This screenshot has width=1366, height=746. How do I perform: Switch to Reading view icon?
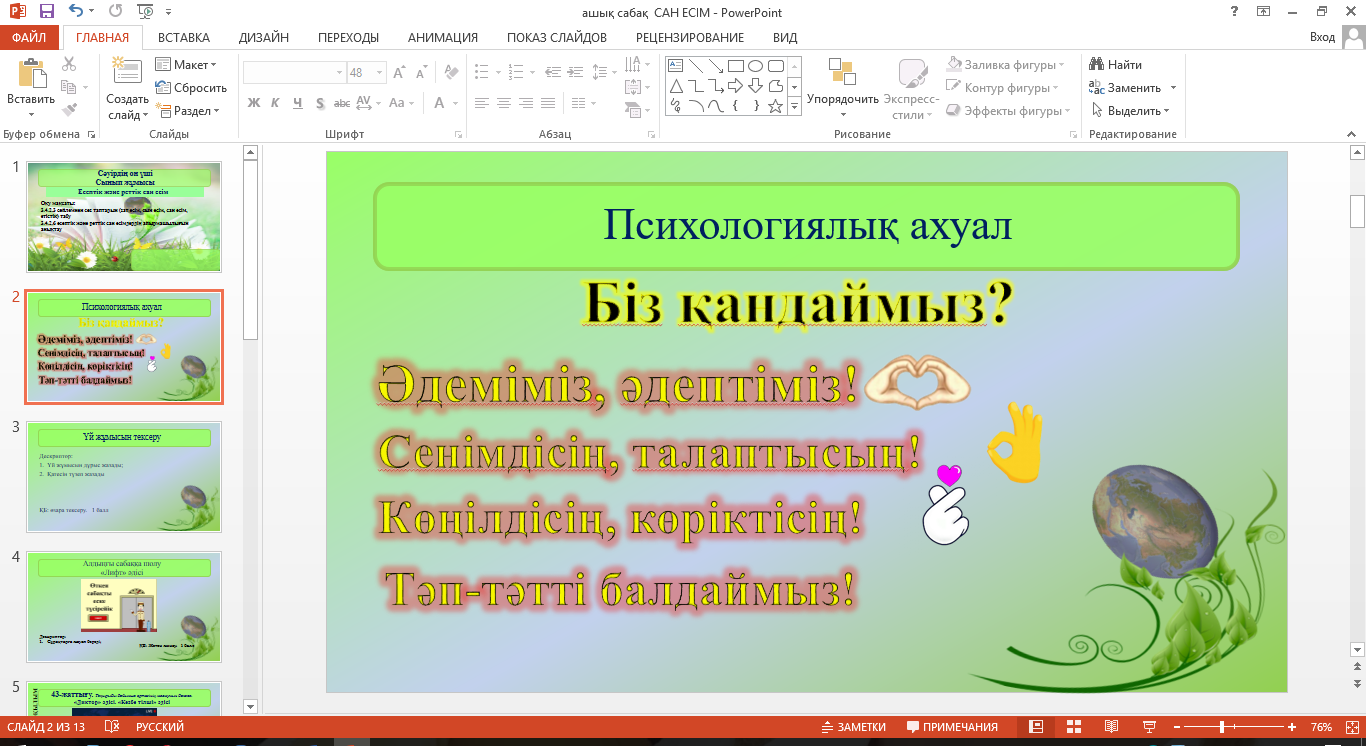[x=1111, y=727]
